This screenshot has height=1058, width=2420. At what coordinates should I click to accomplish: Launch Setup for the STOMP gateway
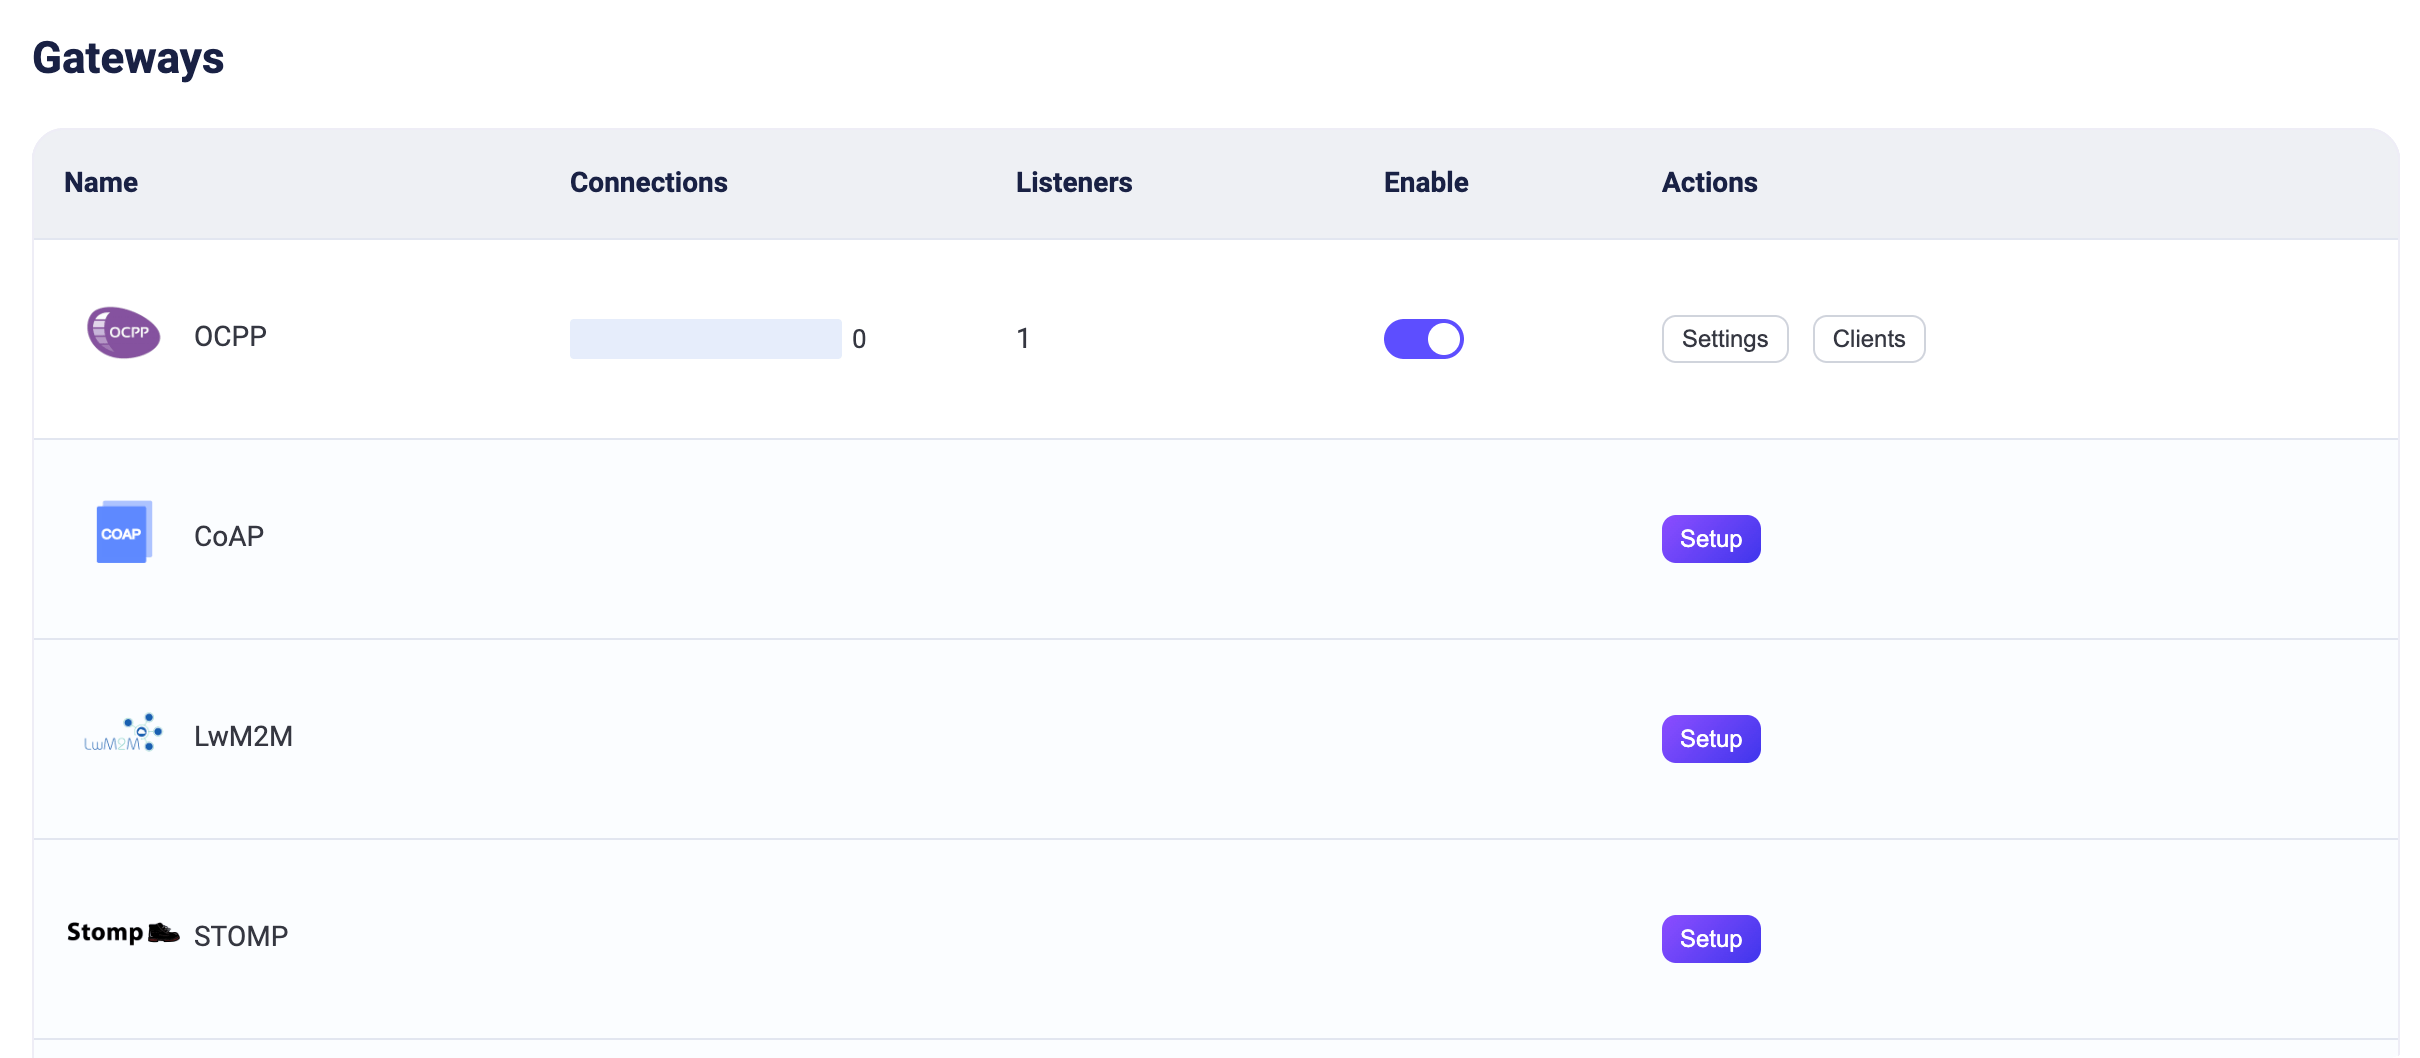tap(1710, 939)
